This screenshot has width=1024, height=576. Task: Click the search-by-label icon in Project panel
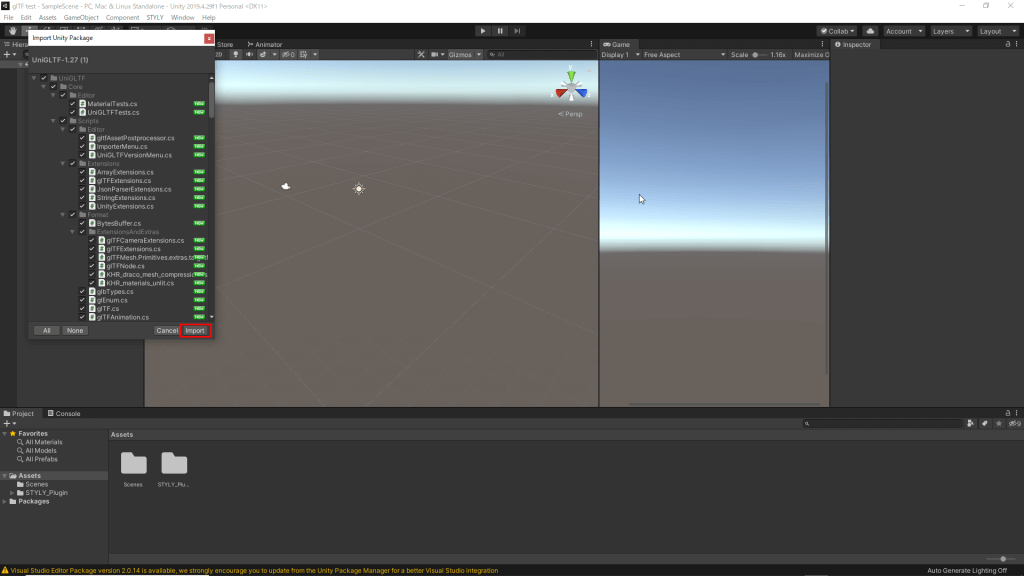(985, 423)
